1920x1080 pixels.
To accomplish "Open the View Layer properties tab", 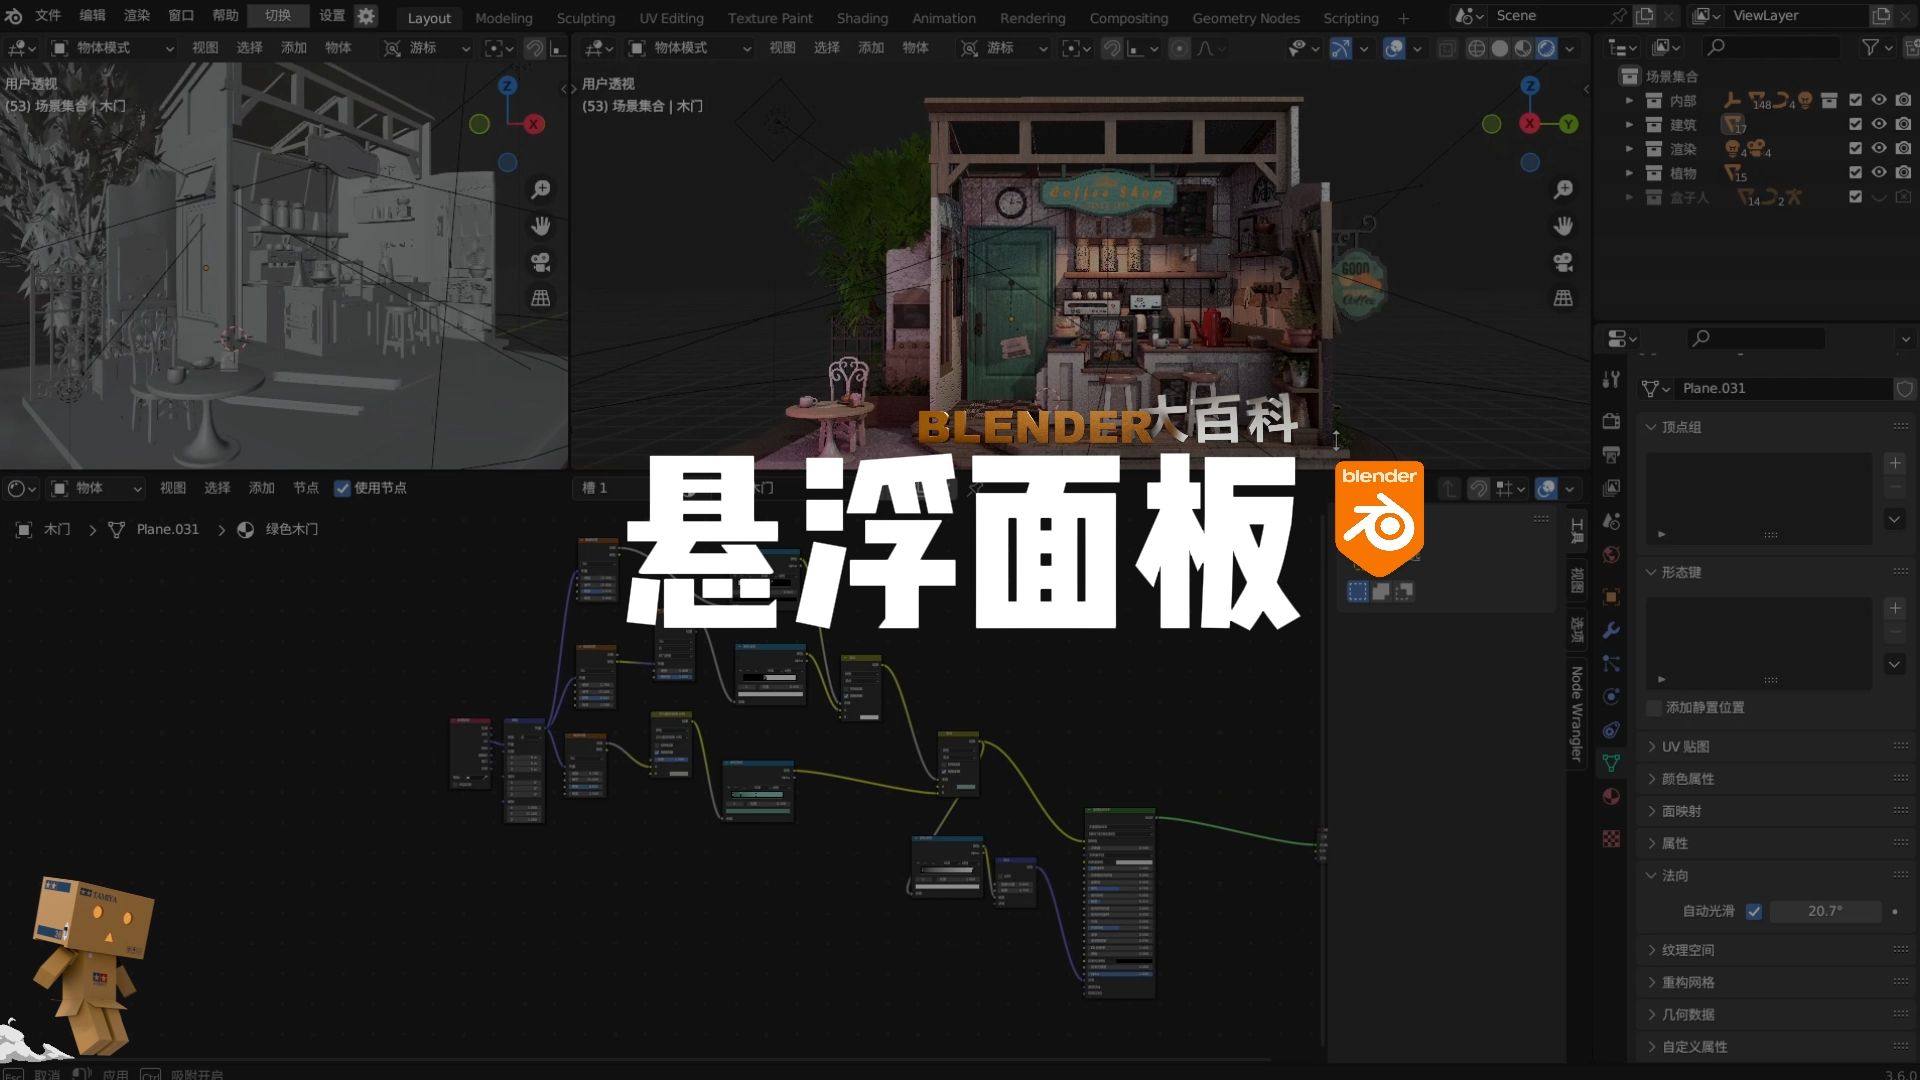I will coord(1611,488).
